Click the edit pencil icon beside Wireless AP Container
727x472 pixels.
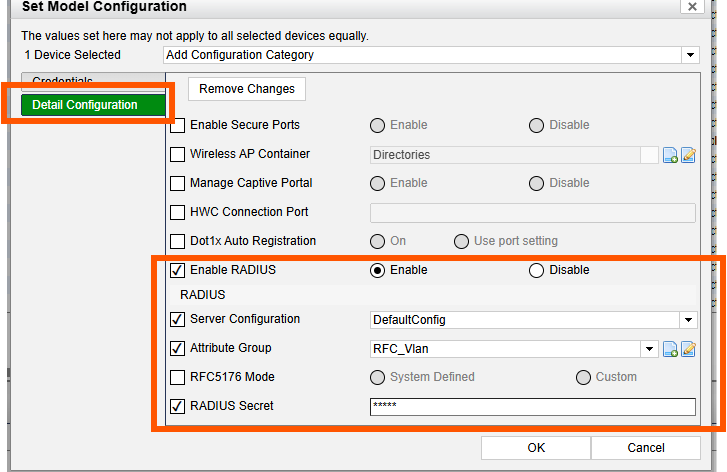689,155
